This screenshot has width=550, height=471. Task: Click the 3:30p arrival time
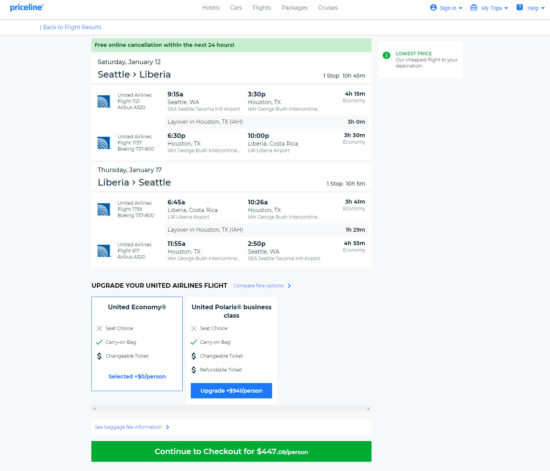256,94
